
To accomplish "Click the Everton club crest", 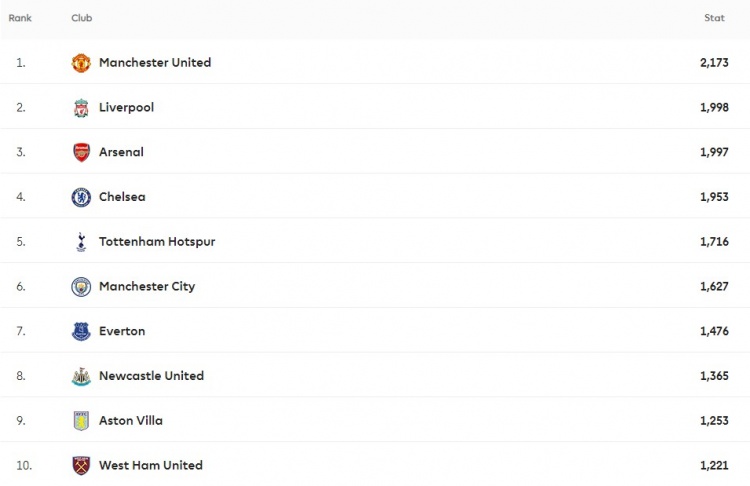I will tap(81, 331).
